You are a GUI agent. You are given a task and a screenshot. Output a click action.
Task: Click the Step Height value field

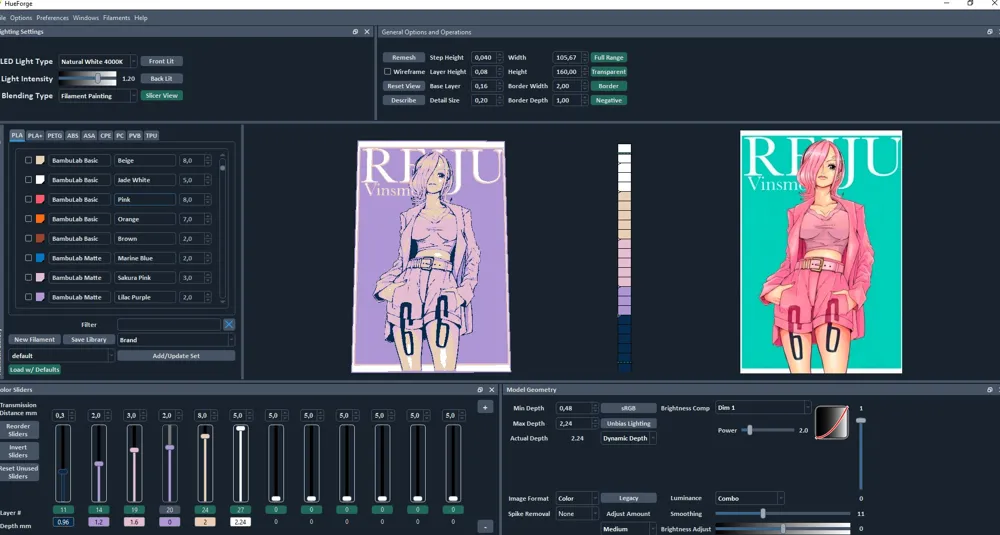click(x=487, y=57)
